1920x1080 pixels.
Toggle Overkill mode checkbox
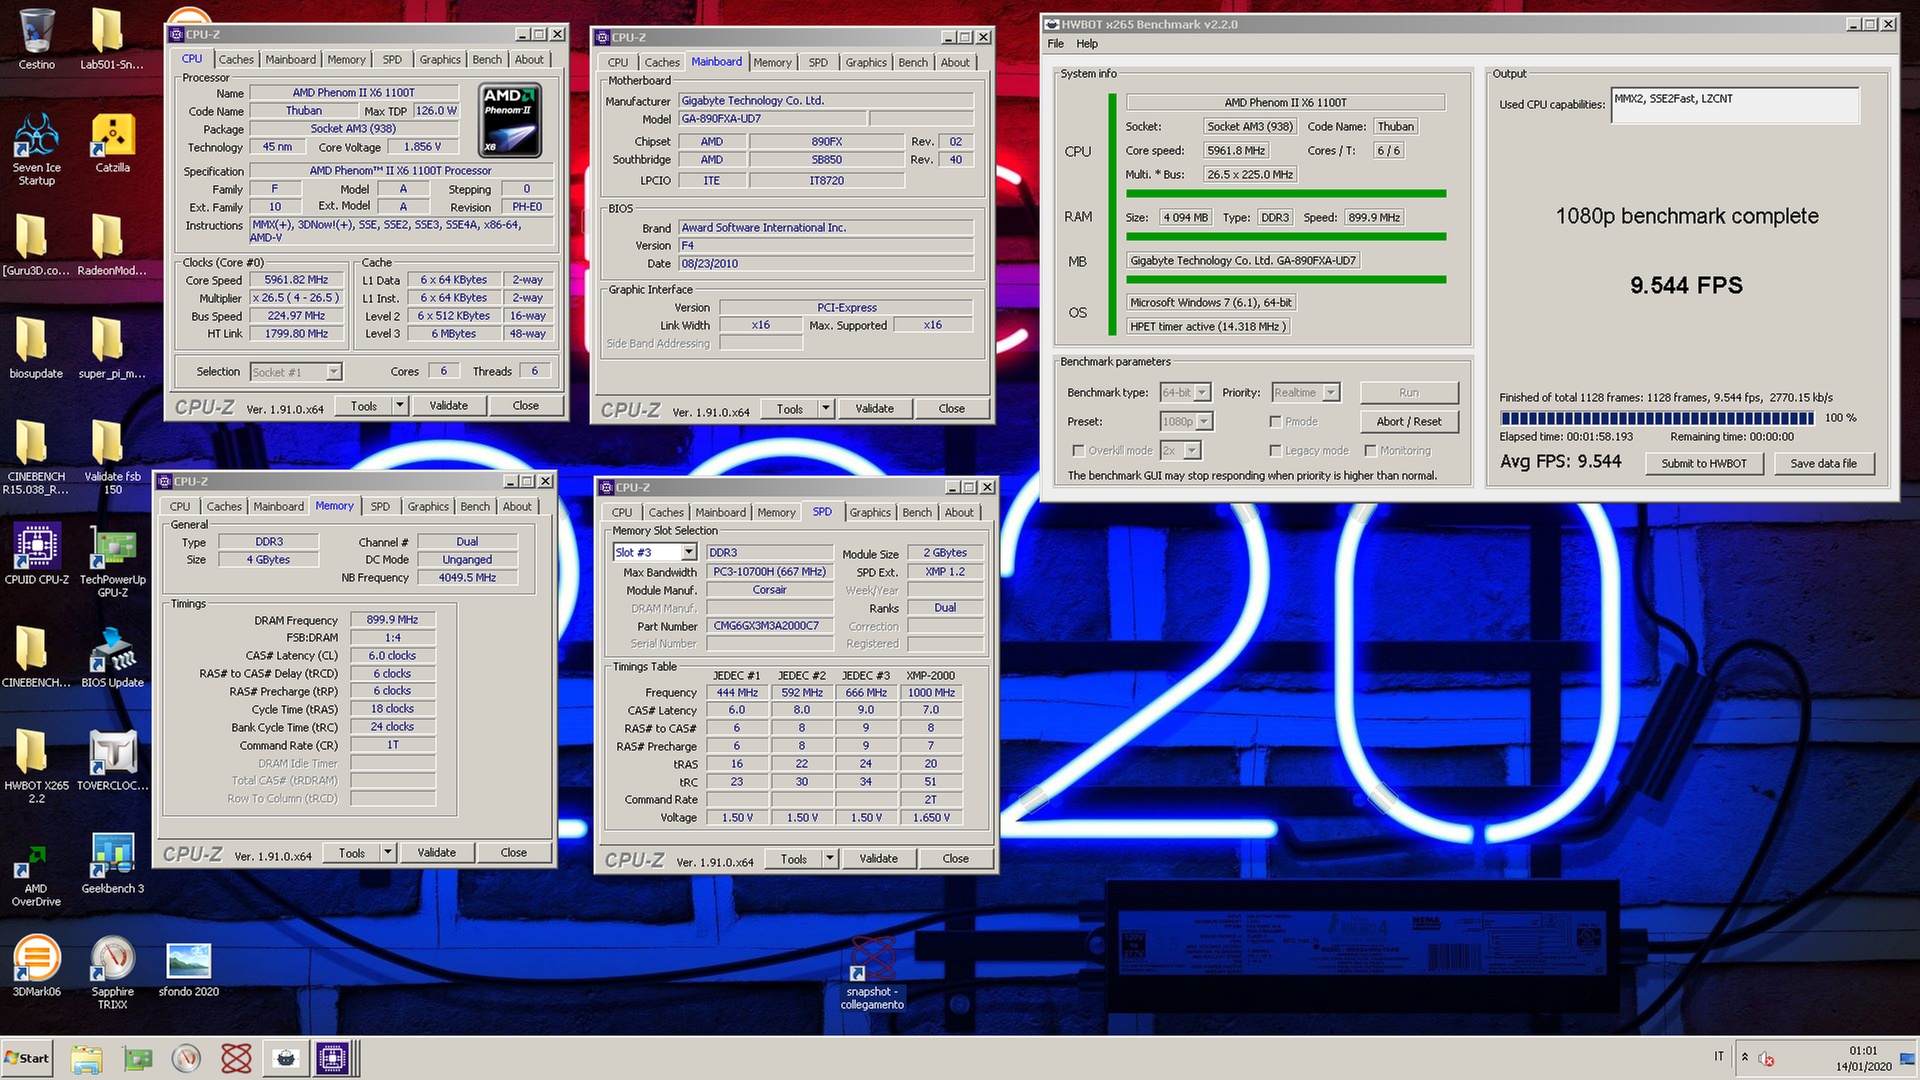1078,451
